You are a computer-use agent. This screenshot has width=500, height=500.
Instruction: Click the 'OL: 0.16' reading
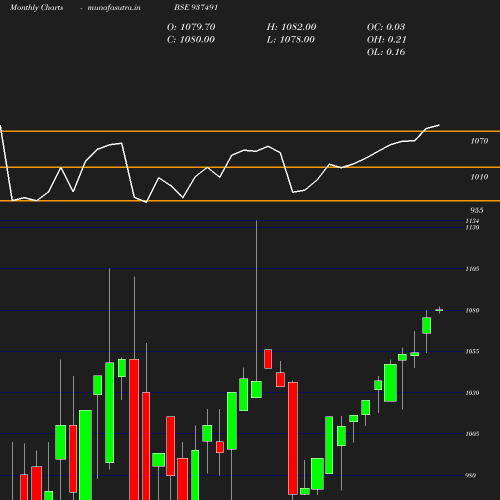point(386,52)
